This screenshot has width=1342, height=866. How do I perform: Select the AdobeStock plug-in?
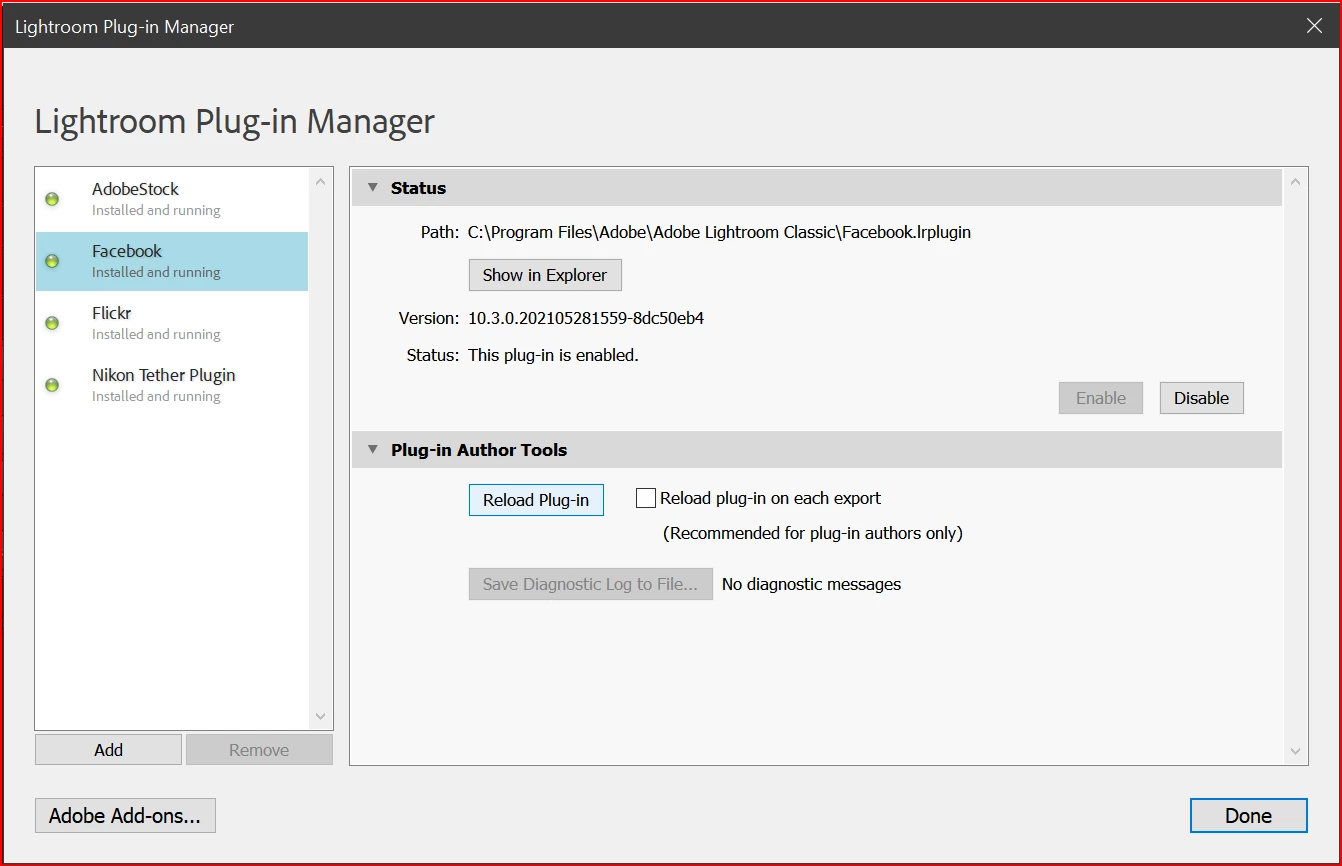(x=172, y=199)
